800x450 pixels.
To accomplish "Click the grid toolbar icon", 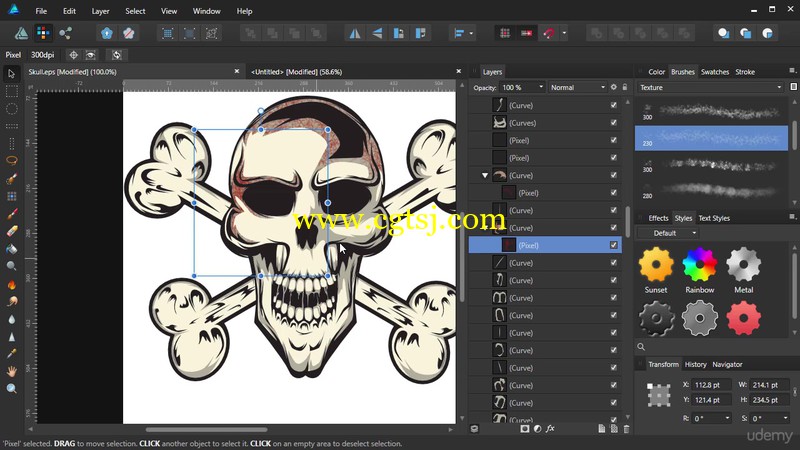I will (505, 33).
